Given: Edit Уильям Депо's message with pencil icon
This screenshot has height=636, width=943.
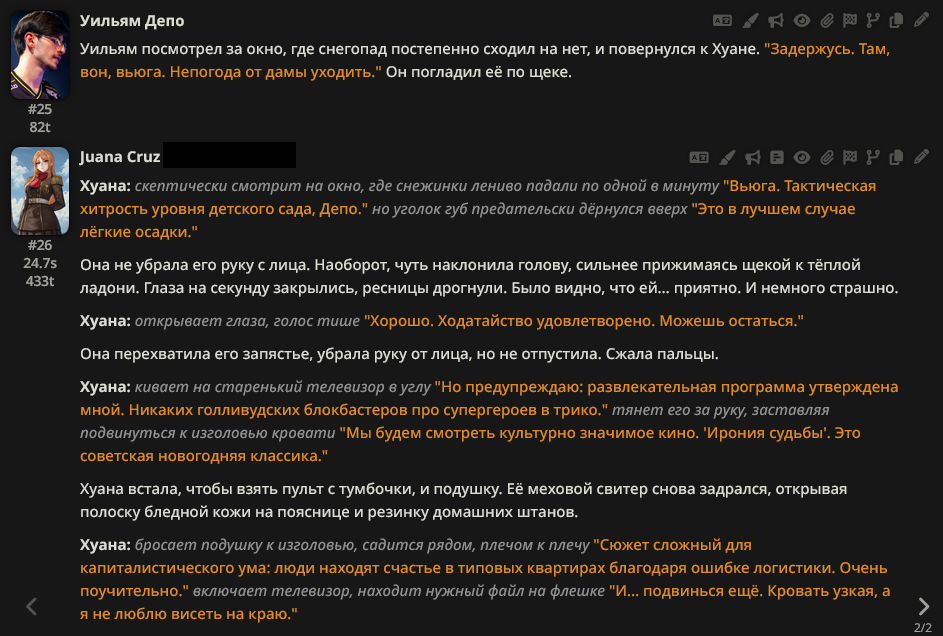Looking at the screenshot, I should [921, 20].
